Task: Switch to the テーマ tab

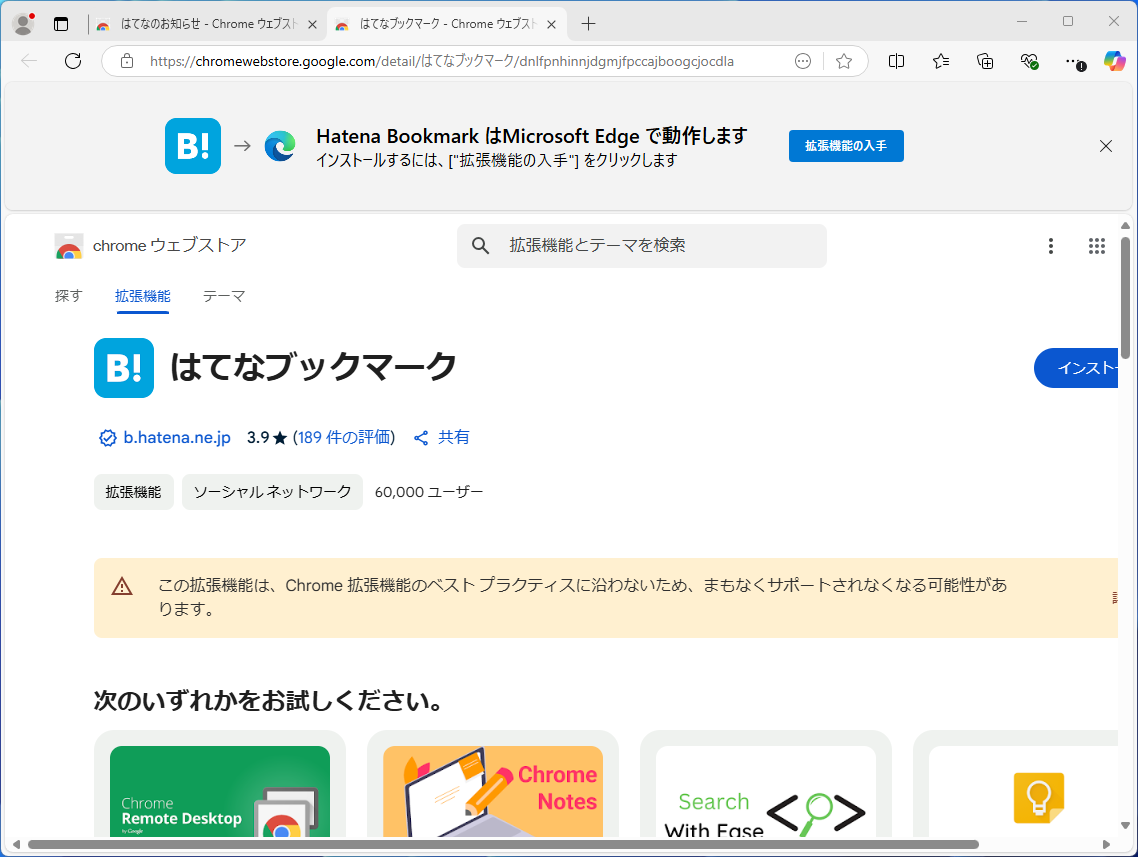Action: coord(223,296)
